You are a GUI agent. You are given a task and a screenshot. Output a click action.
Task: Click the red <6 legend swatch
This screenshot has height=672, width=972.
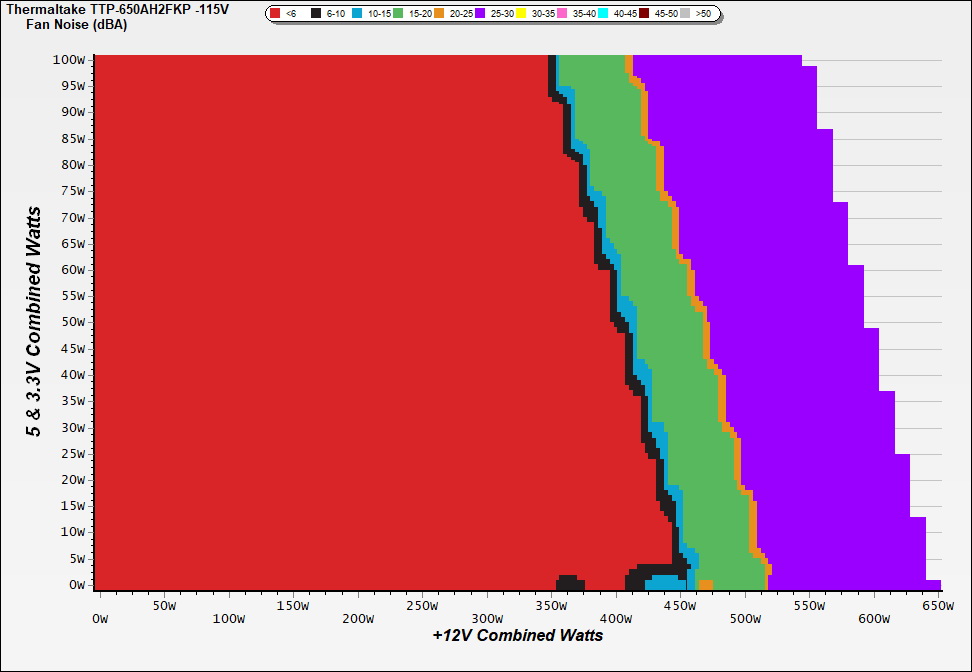coord(276,14)
